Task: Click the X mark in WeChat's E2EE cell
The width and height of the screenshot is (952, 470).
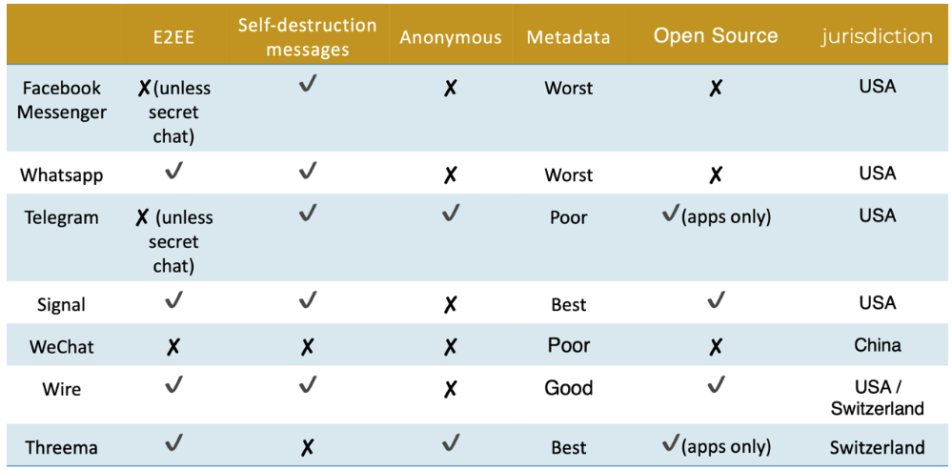Action: click(x=174, y=346)
